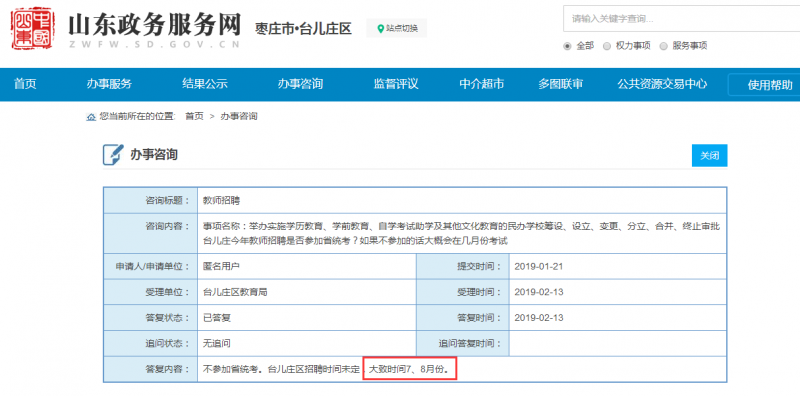The height and width of the screenshot is (396, 800).
Task: Click the 使用帮助 button
Action: 764,85
